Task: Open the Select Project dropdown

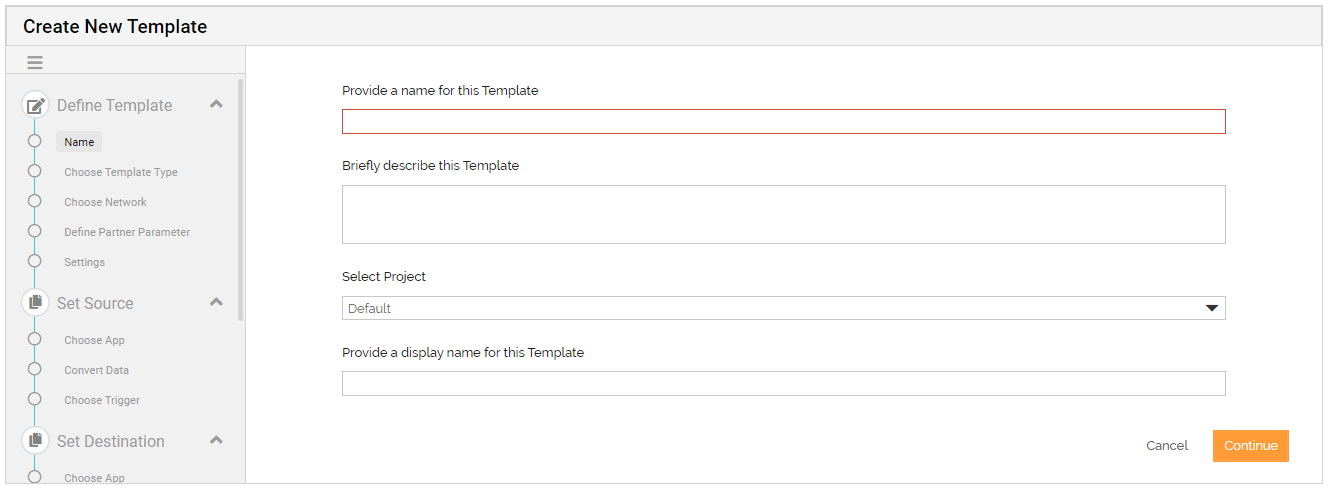Action: [x=783, y=308]
